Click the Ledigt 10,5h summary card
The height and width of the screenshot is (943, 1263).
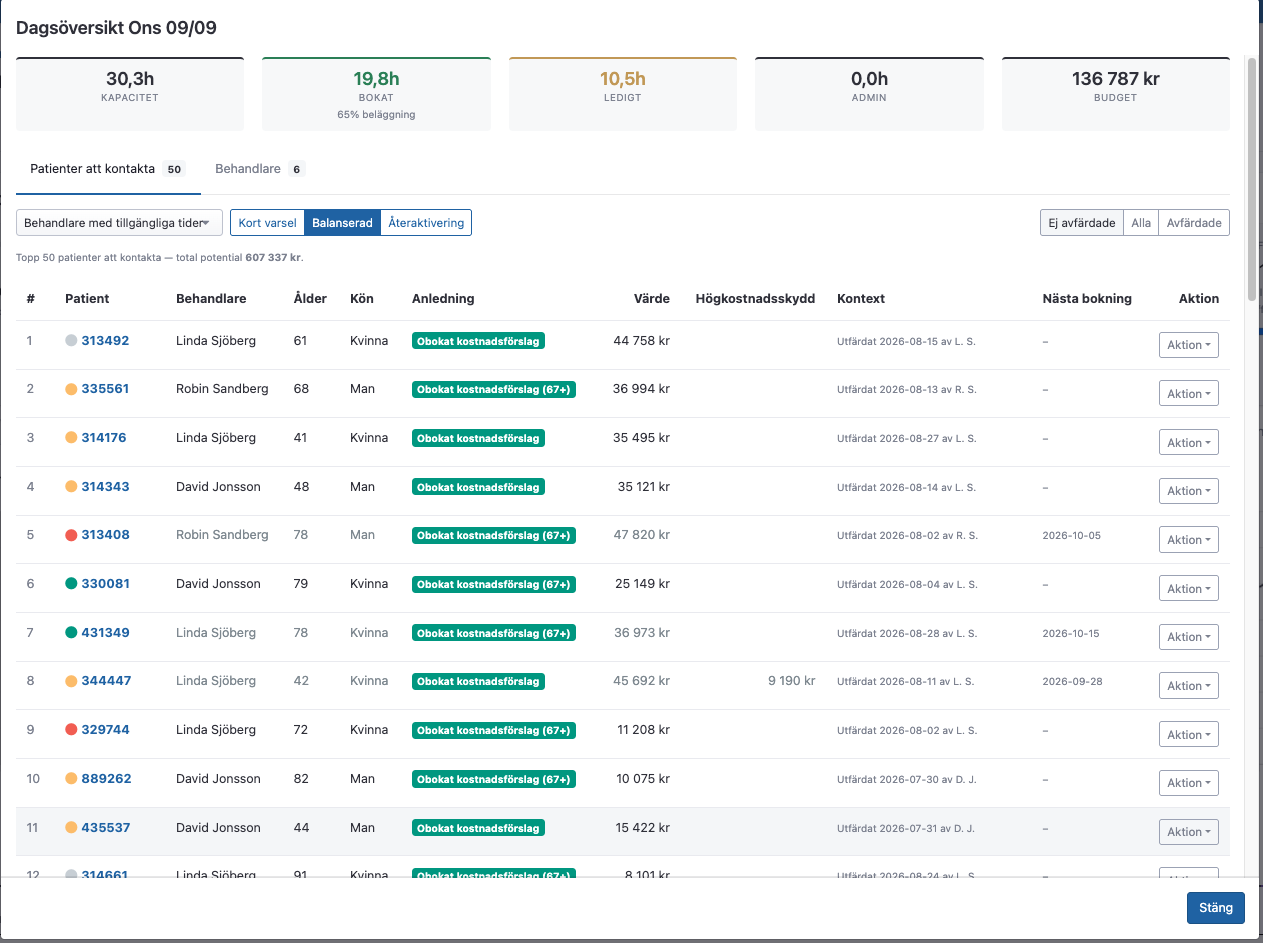click(623, 94)
